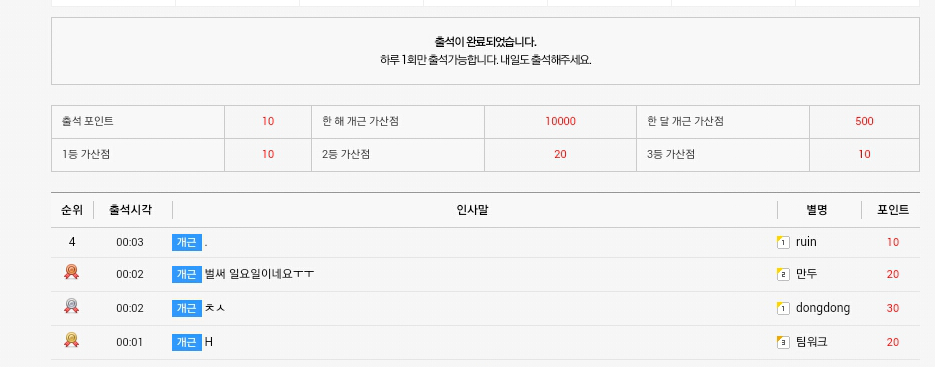Click the level badge beside dongdong
This screenshot has width=935, height=367.
point(783,309)
